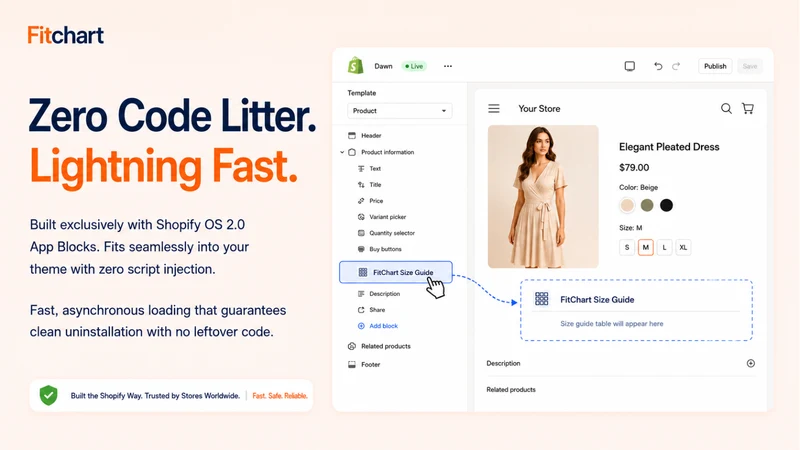Open the store hamburger menu icon

[494, 109]
